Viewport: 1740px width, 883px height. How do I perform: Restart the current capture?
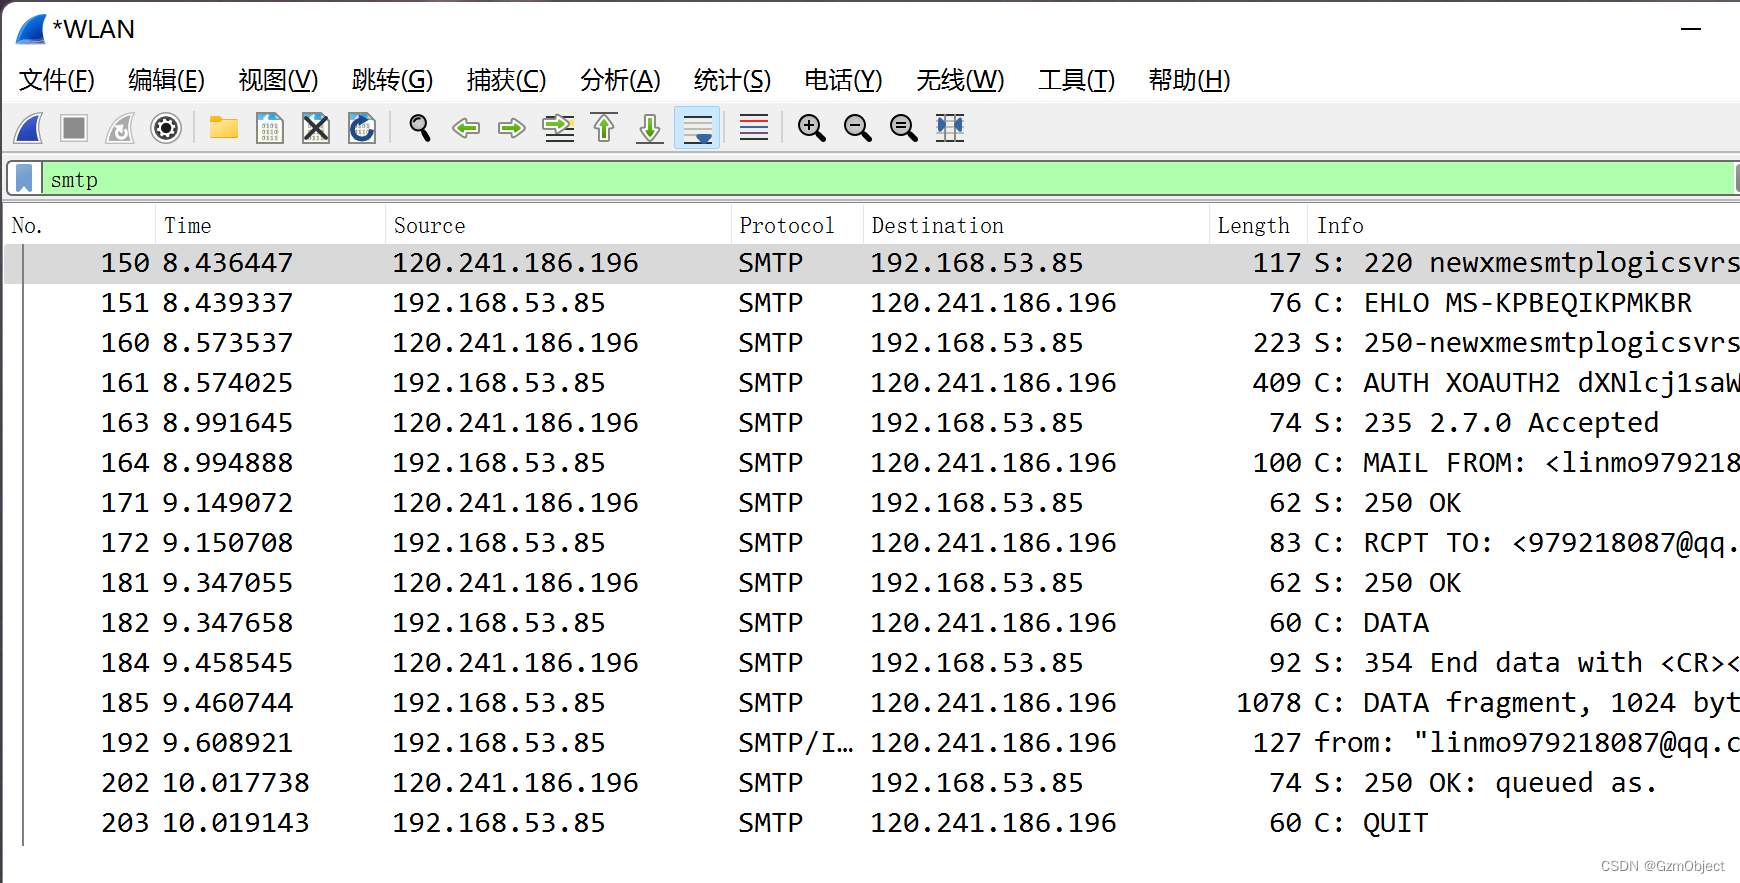click(x=120, y=128)
